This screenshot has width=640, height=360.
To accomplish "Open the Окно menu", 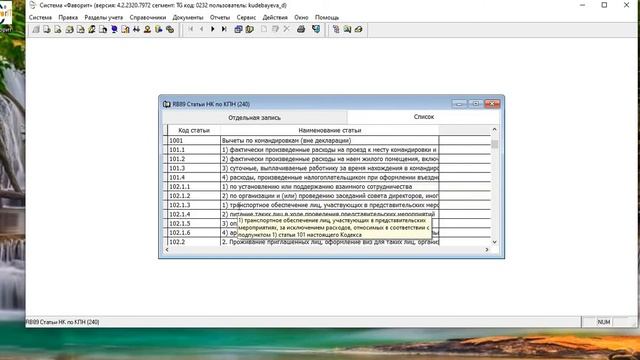I will coord(301,18).
